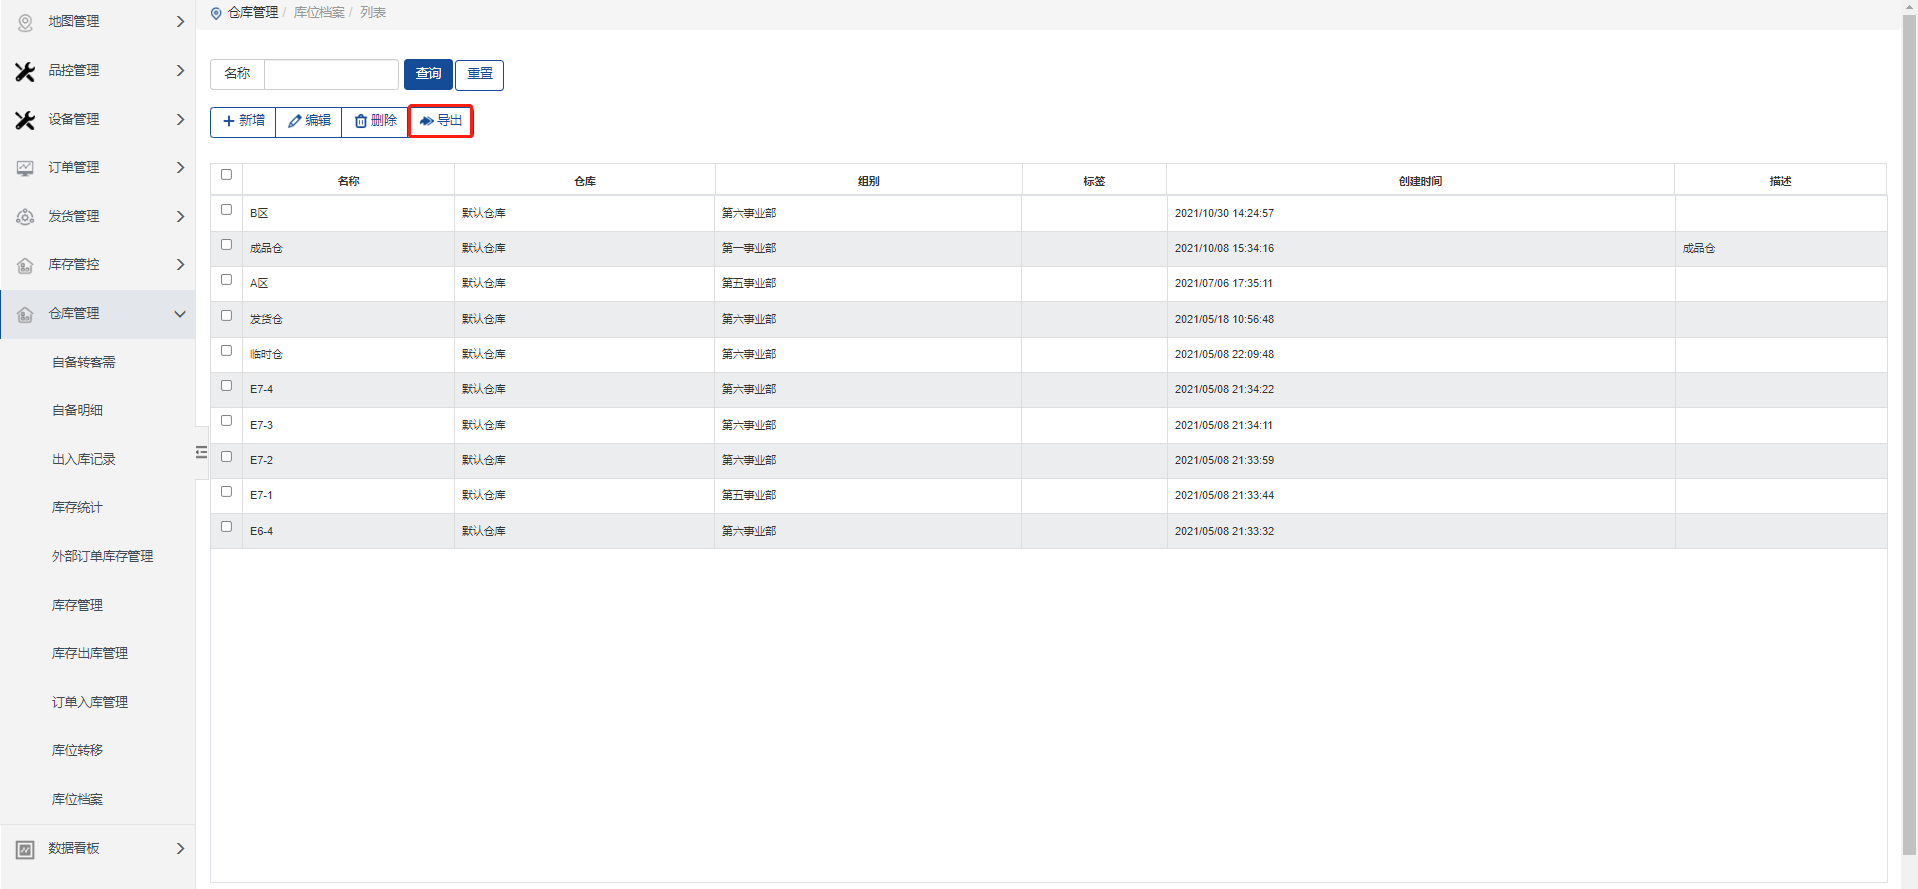The image size is (1918, 889).
Task: Toggle sidebar collapse handle icon
Action: (201, 452)
